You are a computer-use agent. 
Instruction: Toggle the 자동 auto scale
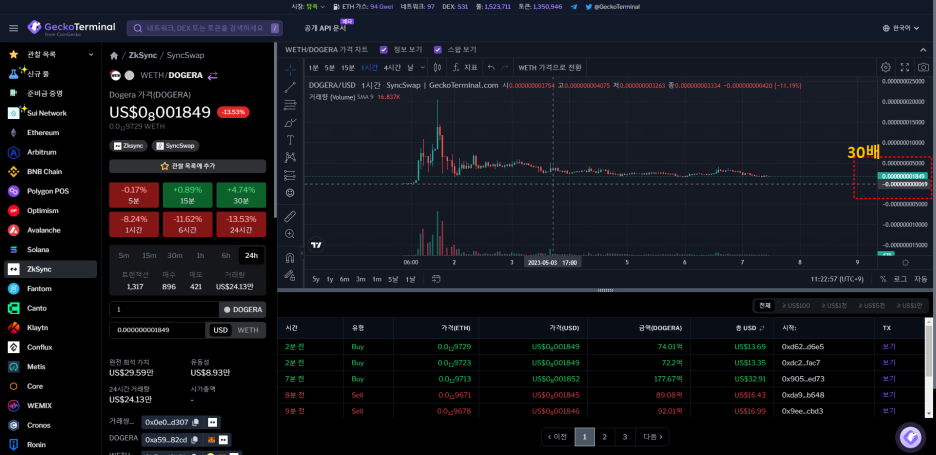tap(921, 279)
